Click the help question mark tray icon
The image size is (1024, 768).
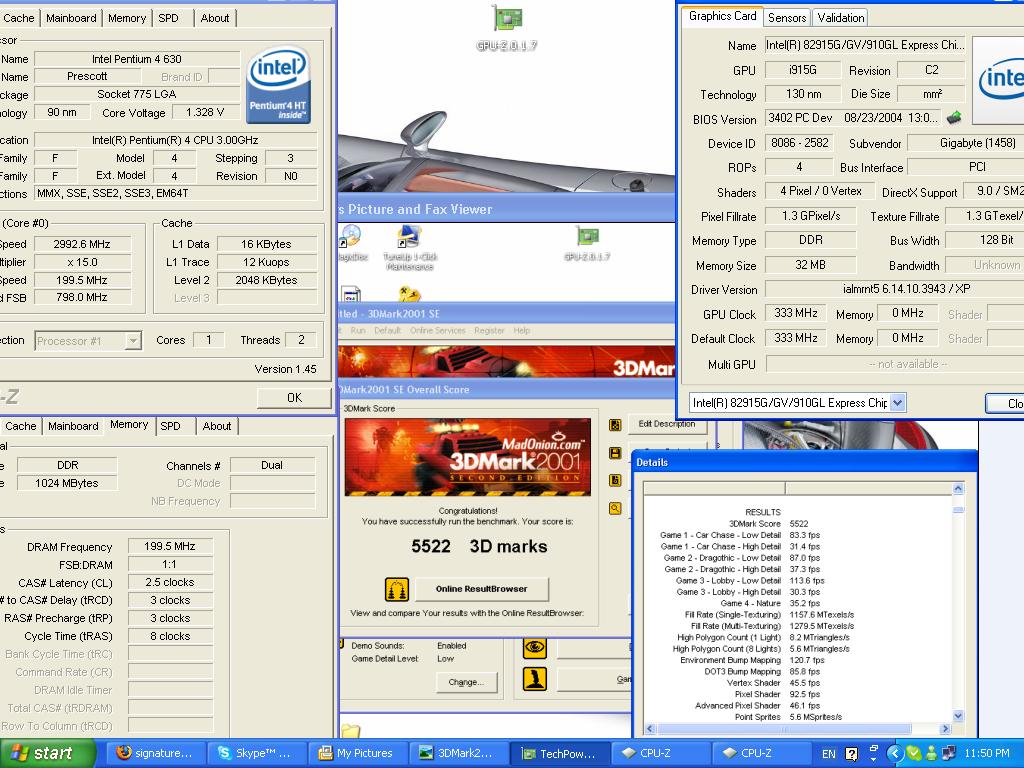coord(852,754)
